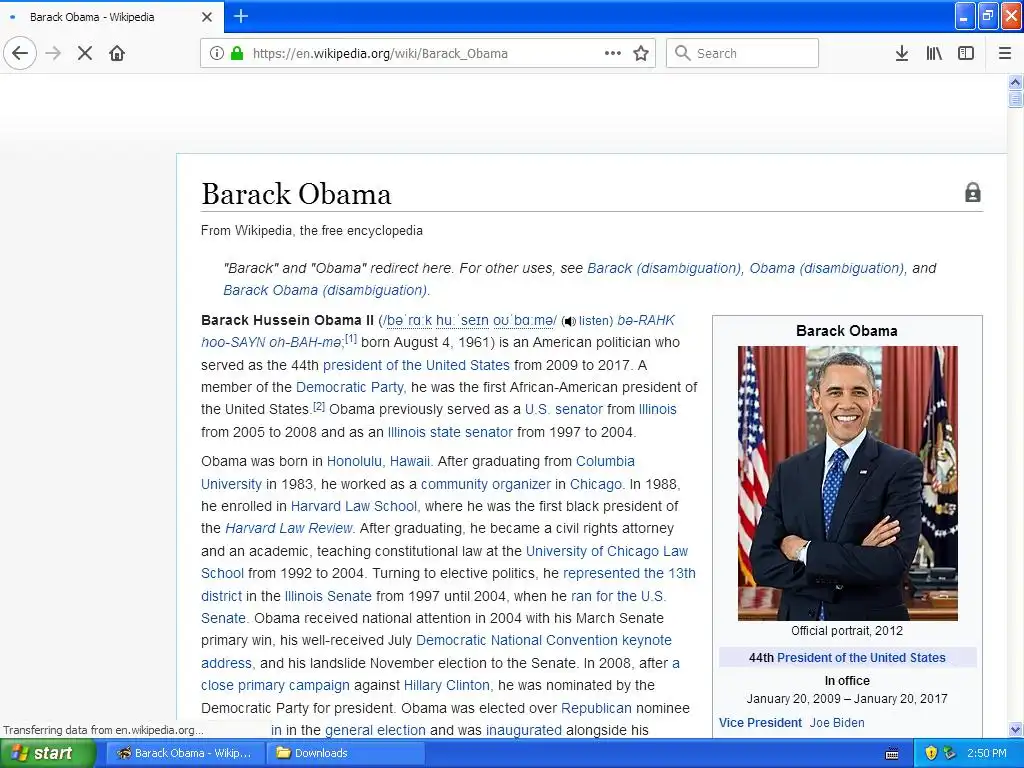
Task: Open a new tab with plus button
Action: (241, 16)
